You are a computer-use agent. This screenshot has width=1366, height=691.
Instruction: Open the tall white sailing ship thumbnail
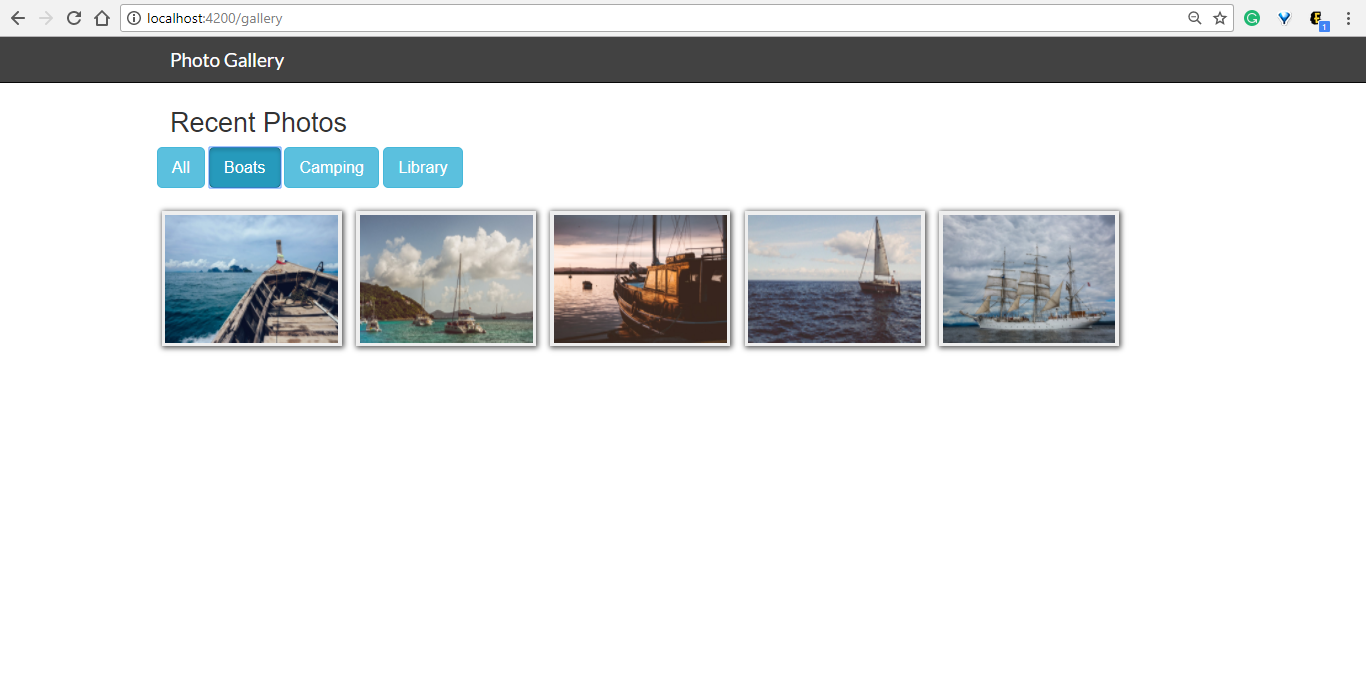(1029, 279)
